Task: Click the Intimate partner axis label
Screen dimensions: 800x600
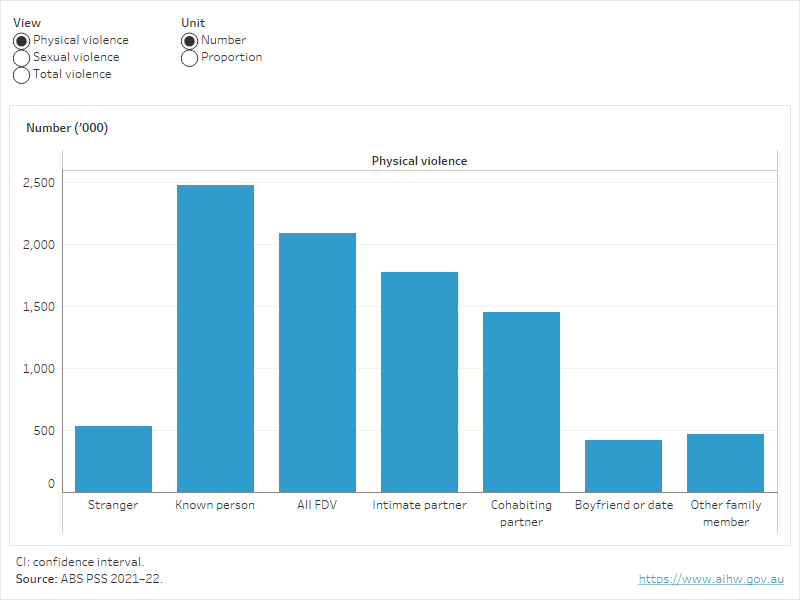Action: tap(419, 505)
